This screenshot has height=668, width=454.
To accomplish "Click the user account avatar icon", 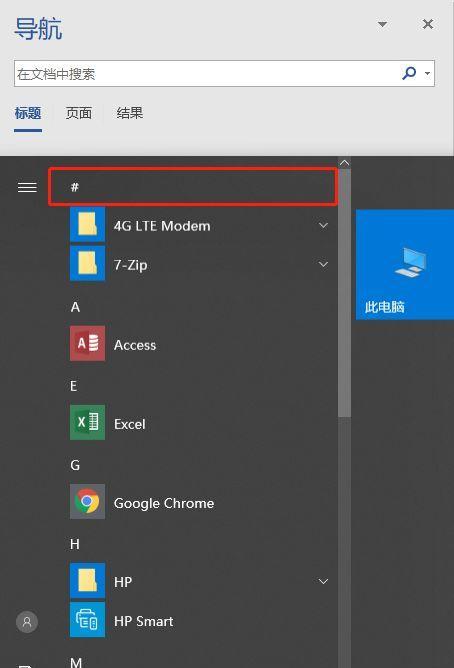I will (x=27, y=622).
